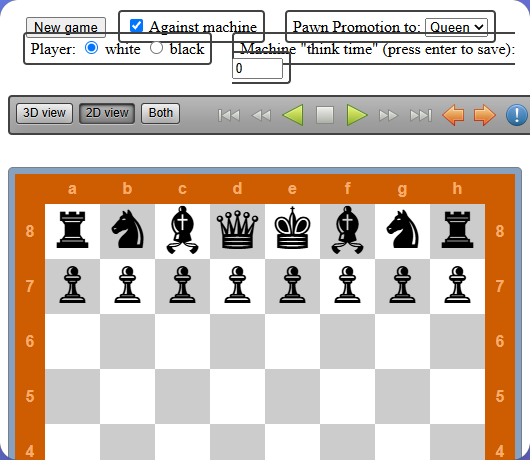
Task: Click the empty square d5
Action: click(x=237, y=396)
